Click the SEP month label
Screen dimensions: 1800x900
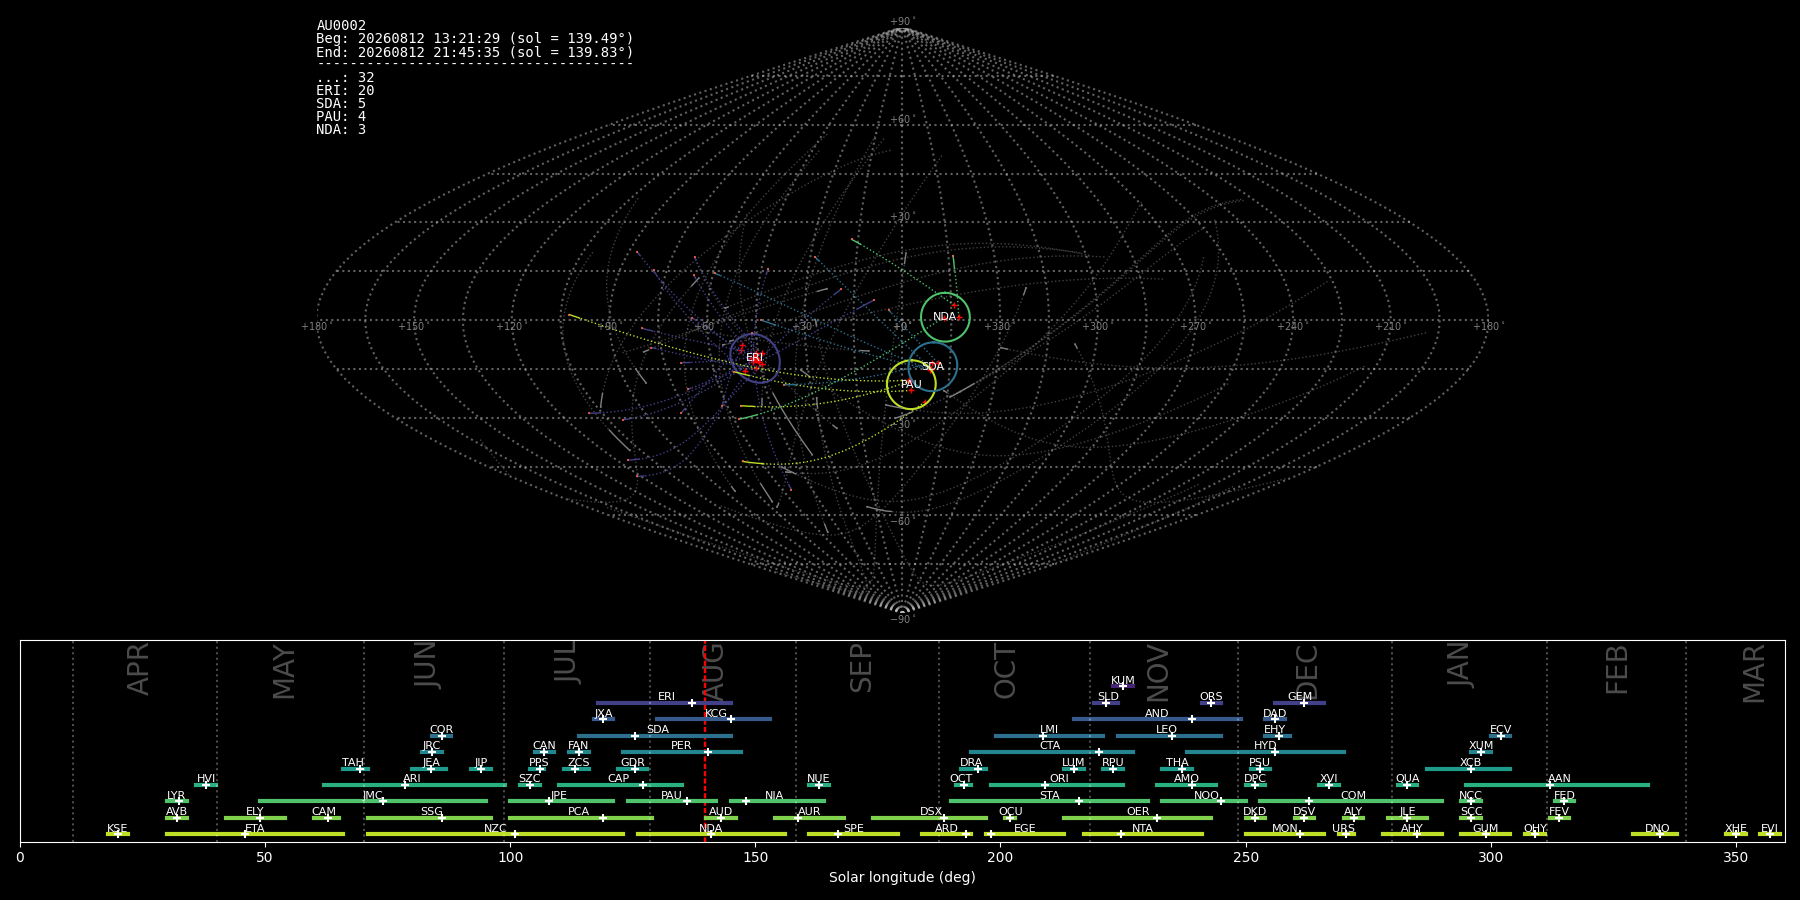(x=861, y=668)
